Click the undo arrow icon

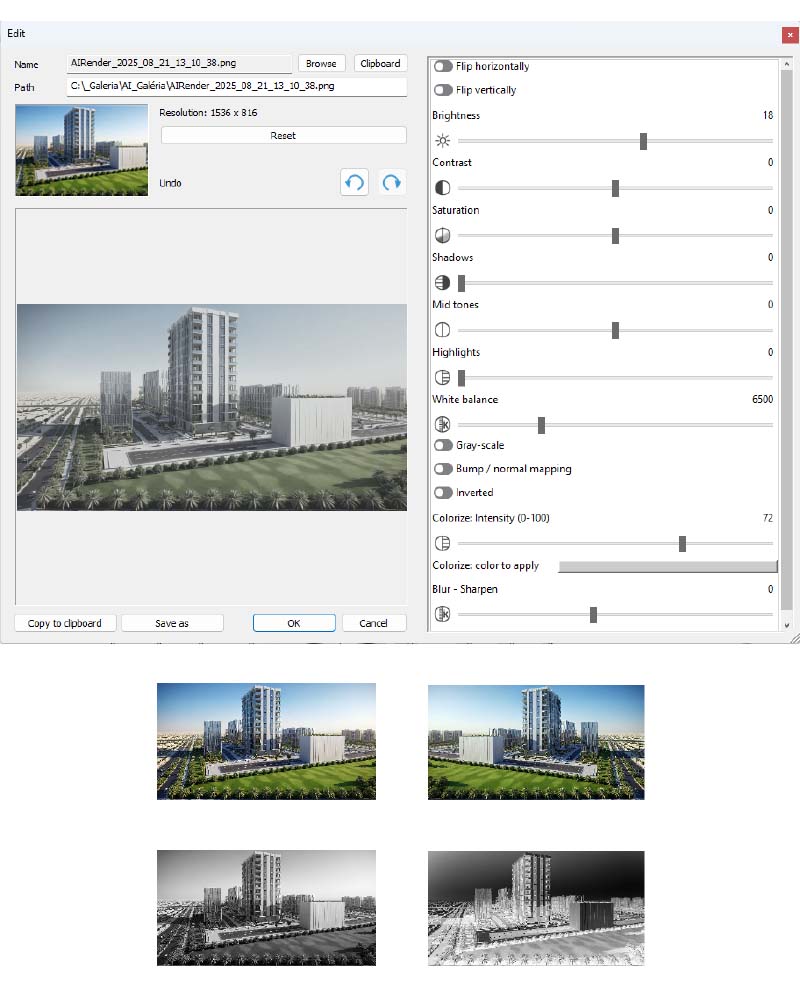(354, 182)
